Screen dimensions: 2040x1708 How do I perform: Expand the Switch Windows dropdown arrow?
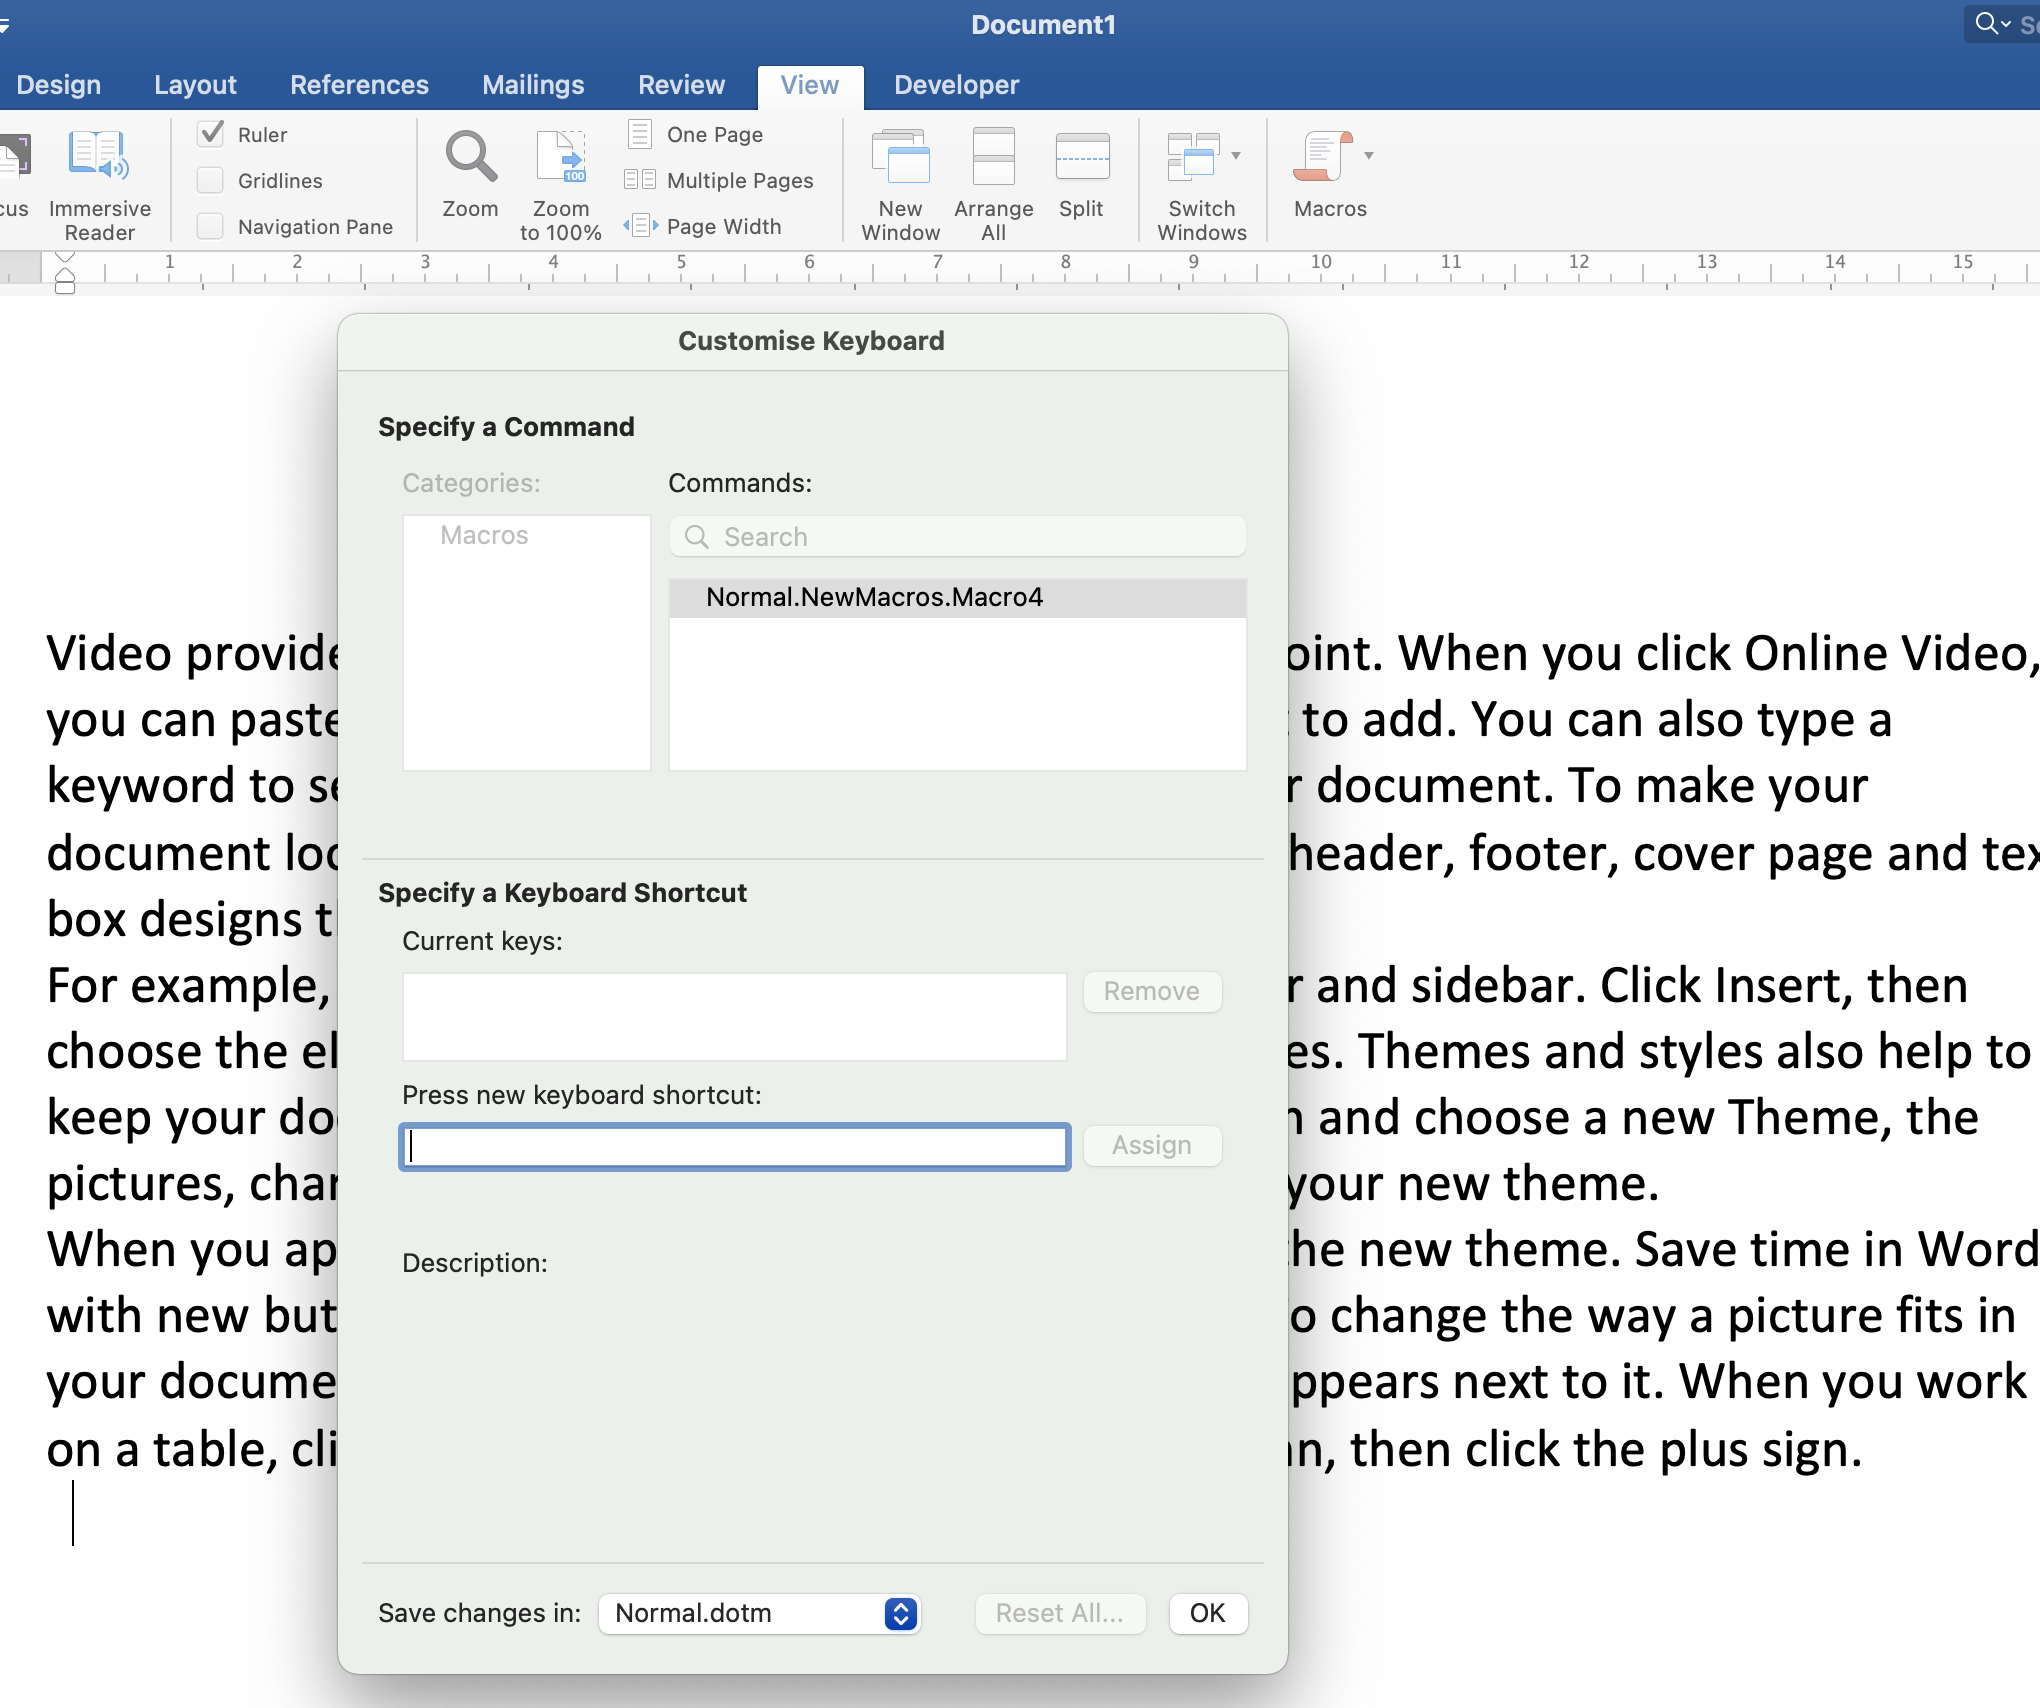pos(1237,156)
